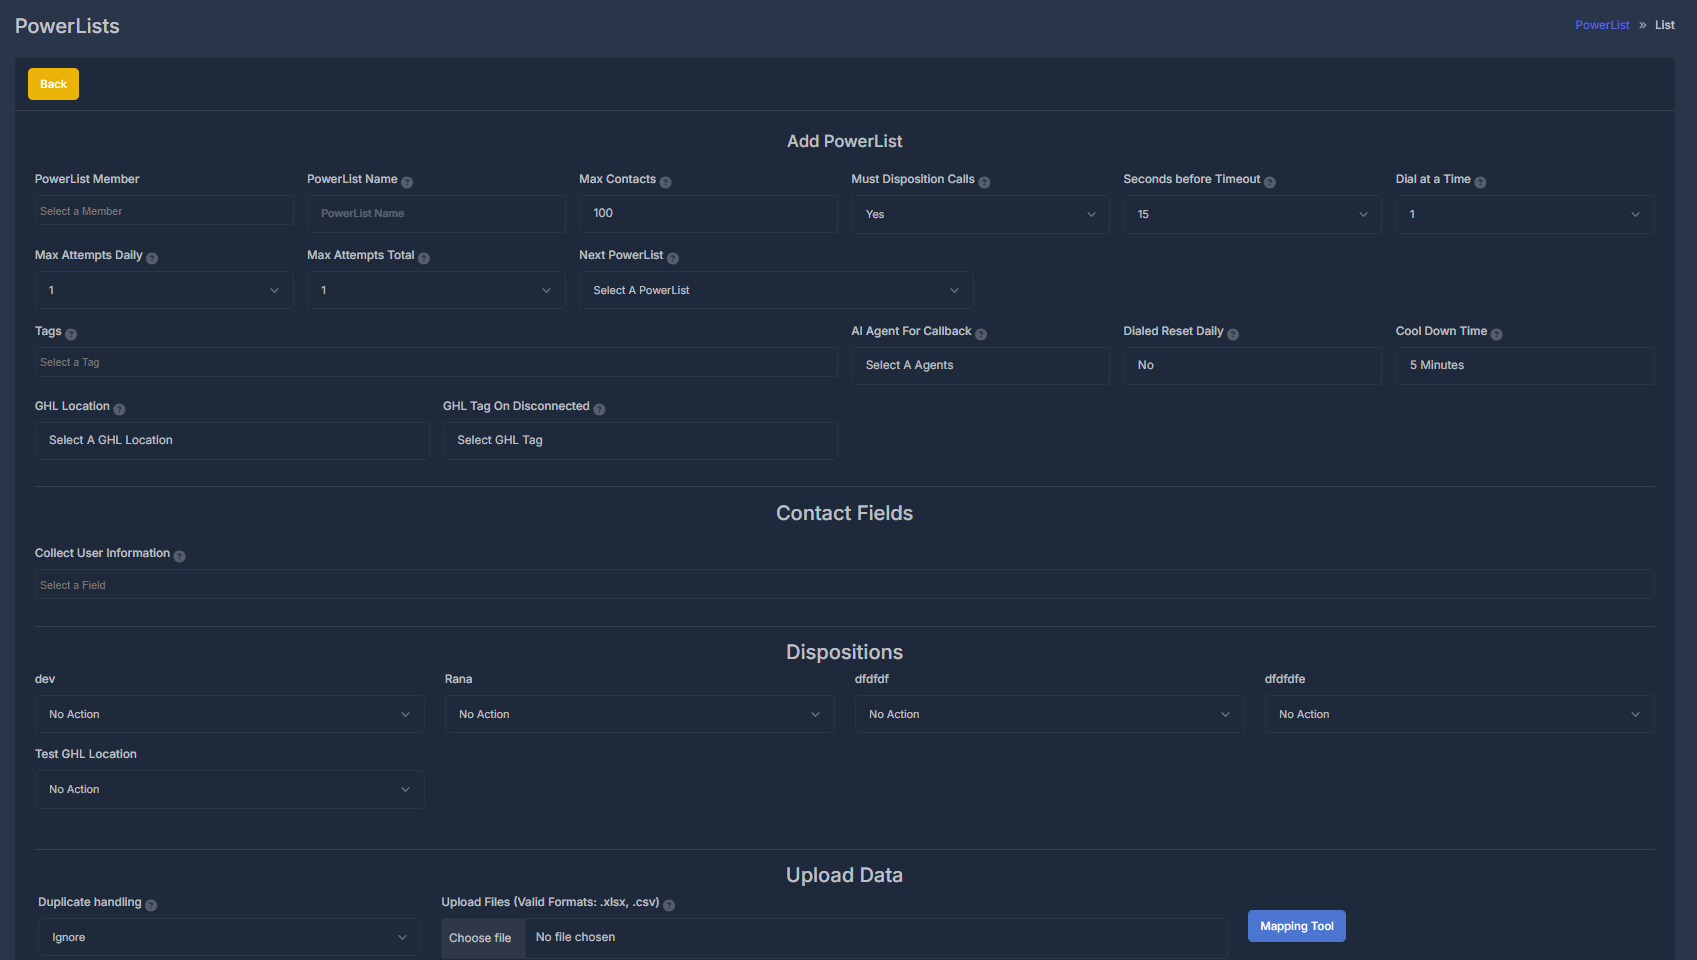Viewport: 1697px width, 960px height.
Task: View the Duplicate handling help tooltip
Action: click(152, 903)
